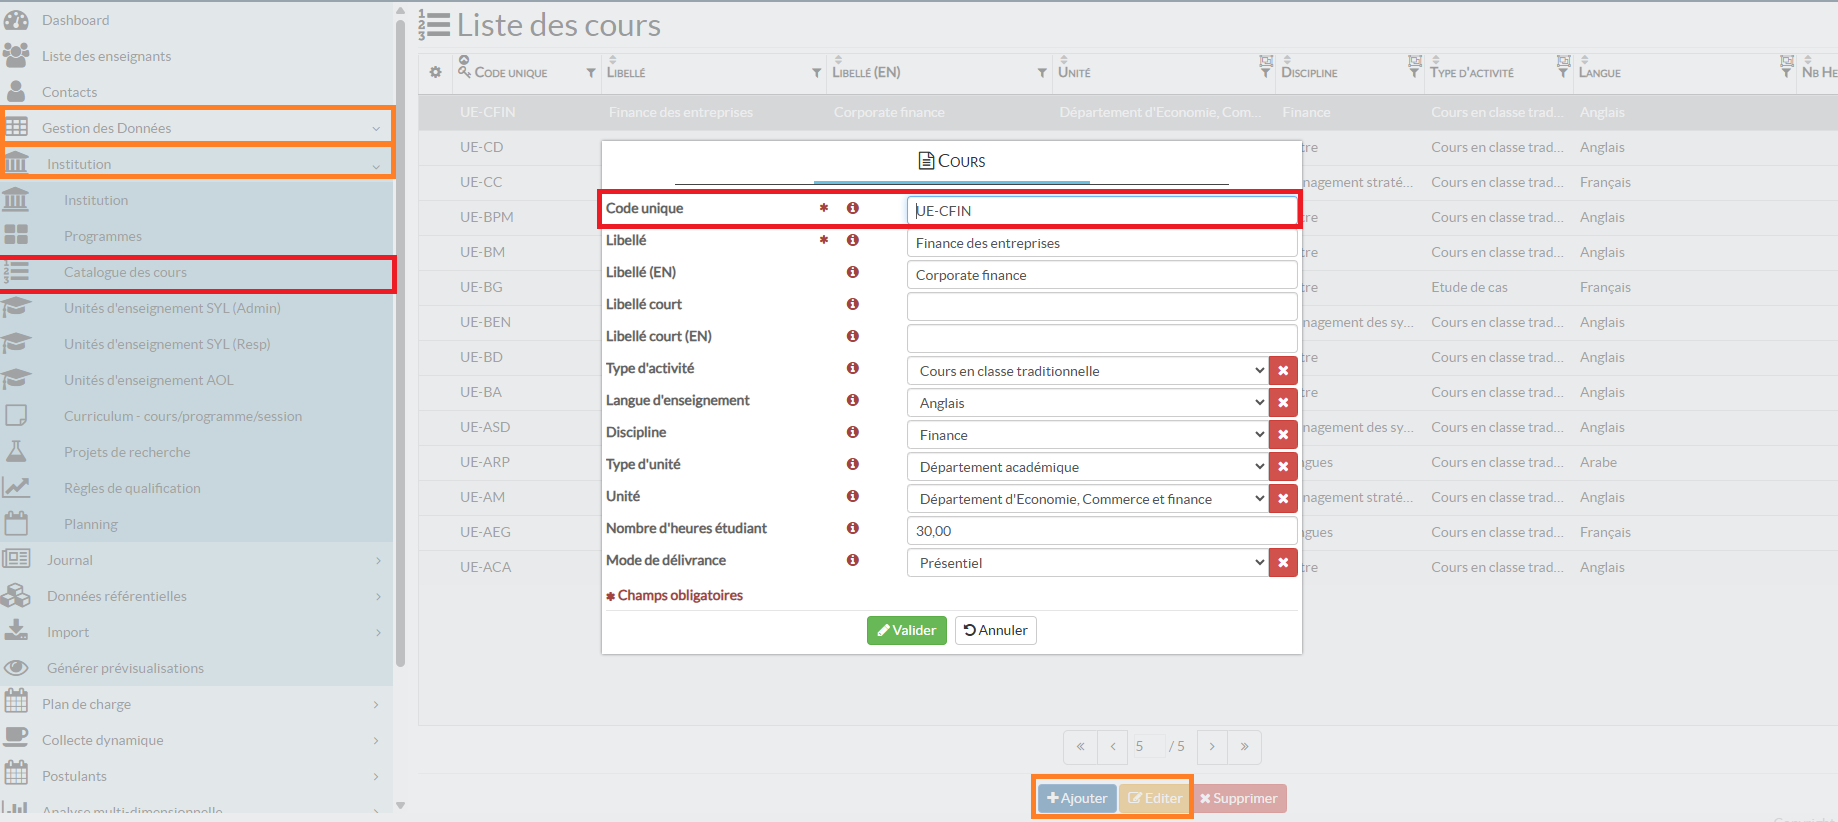
Task: Clear the Mode de délivrance value with red X
Action: 1283,563
